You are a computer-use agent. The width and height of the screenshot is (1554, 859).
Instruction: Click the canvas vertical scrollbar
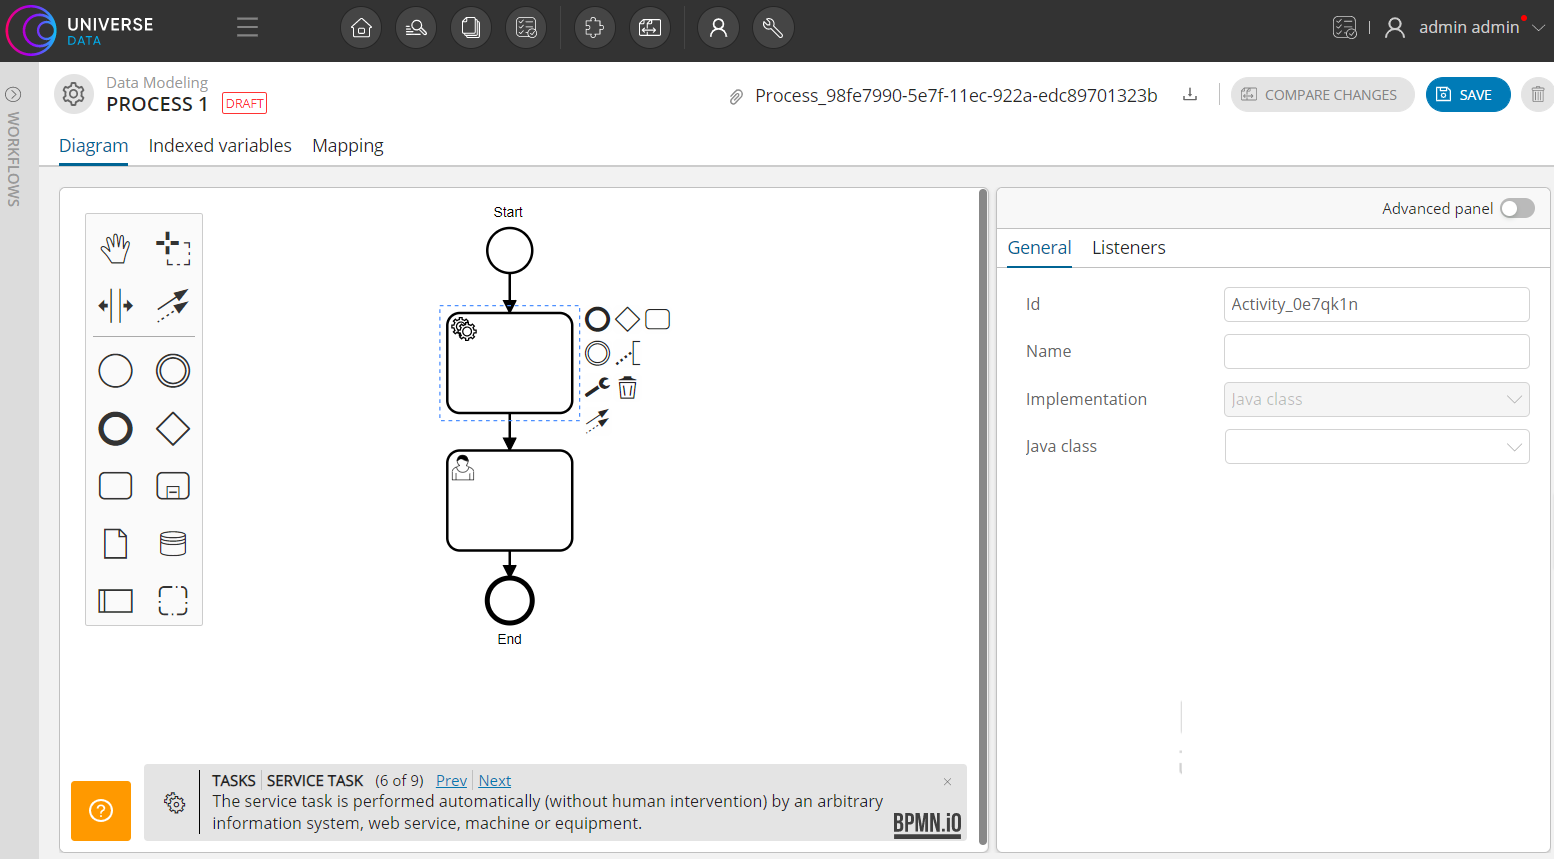(983, 518)
